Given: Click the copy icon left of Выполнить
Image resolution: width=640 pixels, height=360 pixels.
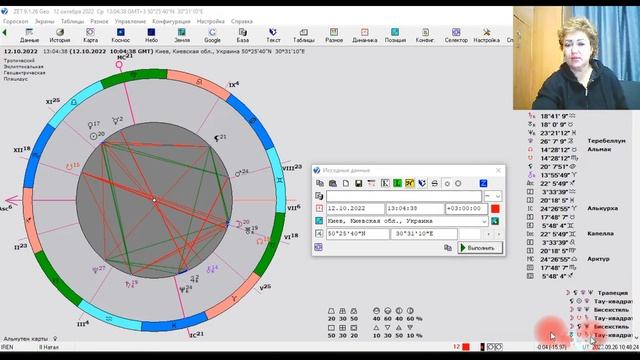Looking at the screenshot, I should 447,248.
